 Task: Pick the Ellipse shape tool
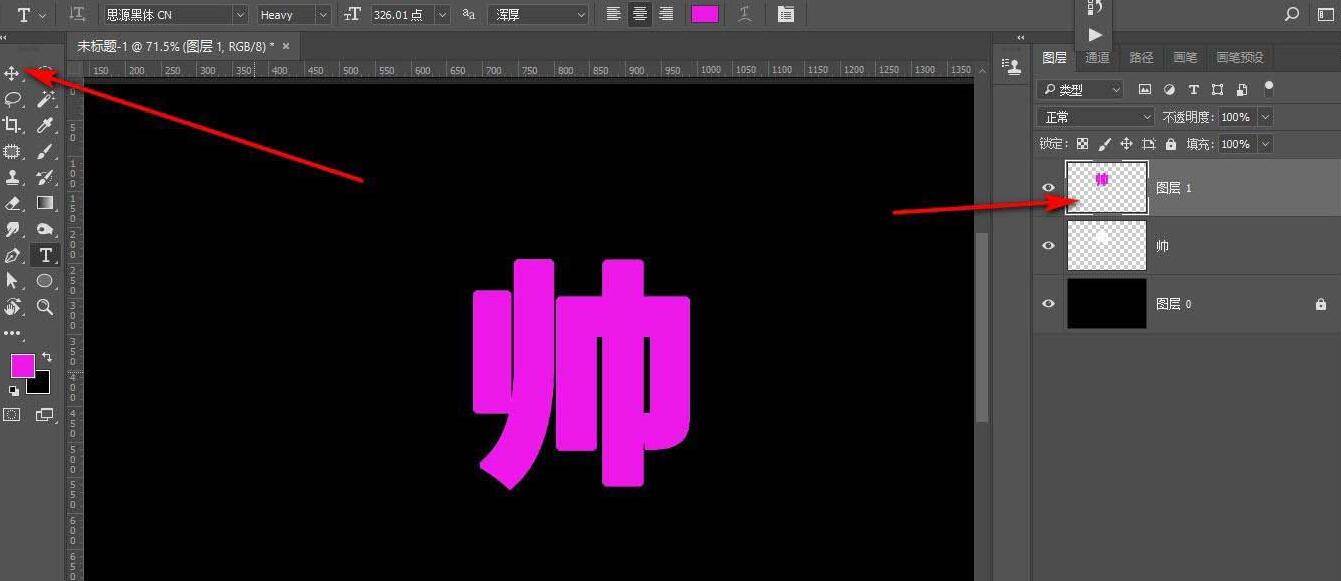tap(45, 281)
